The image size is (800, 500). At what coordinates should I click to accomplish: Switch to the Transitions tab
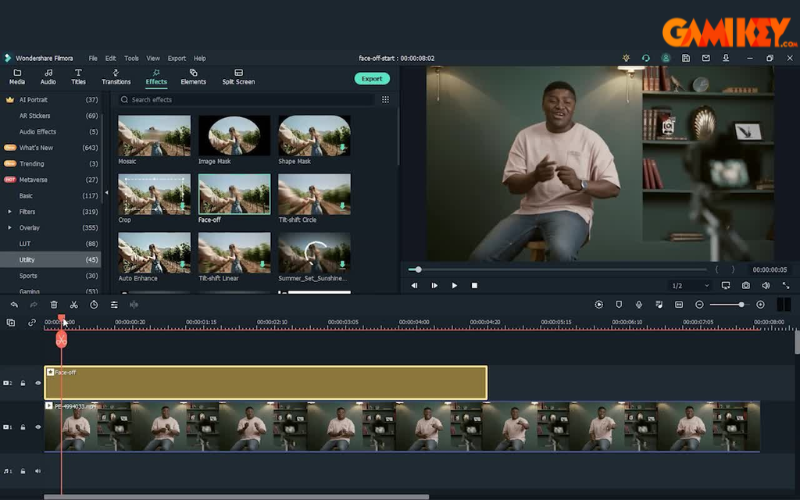pyautogui.click(x=116, y=77)
